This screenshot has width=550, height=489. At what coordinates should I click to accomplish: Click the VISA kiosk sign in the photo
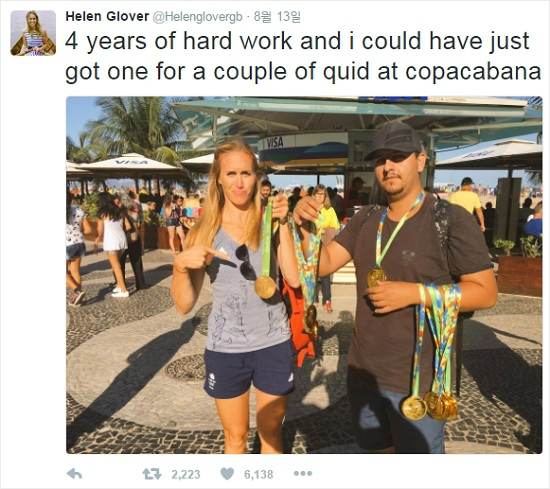pyautogui.click(x=275, y=143)
